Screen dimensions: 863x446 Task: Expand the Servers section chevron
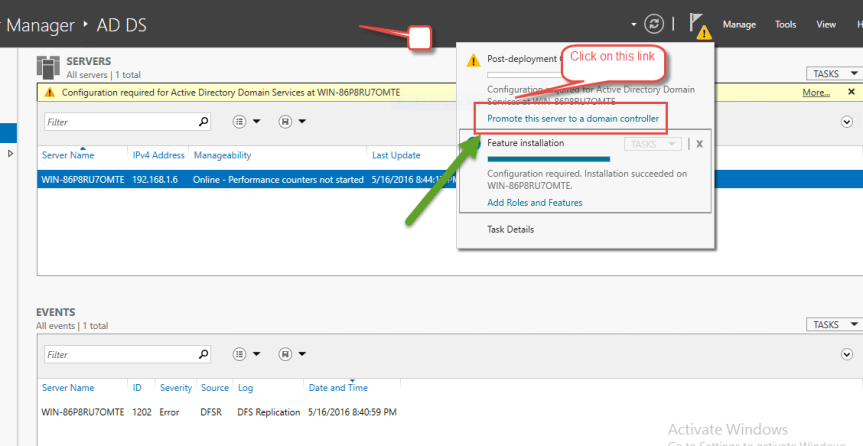click(847, 122)
